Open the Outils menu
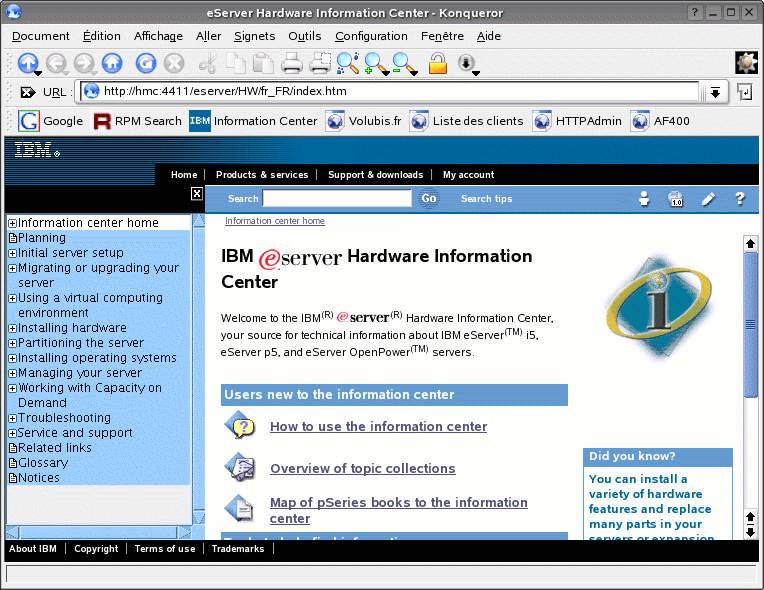The image size is (764, 590). (305, 36)
